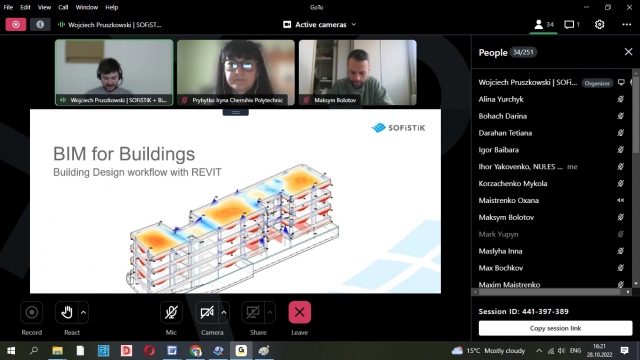Close the People panel
The width and height of the screenshot is (640, 360).
(628, 52)
